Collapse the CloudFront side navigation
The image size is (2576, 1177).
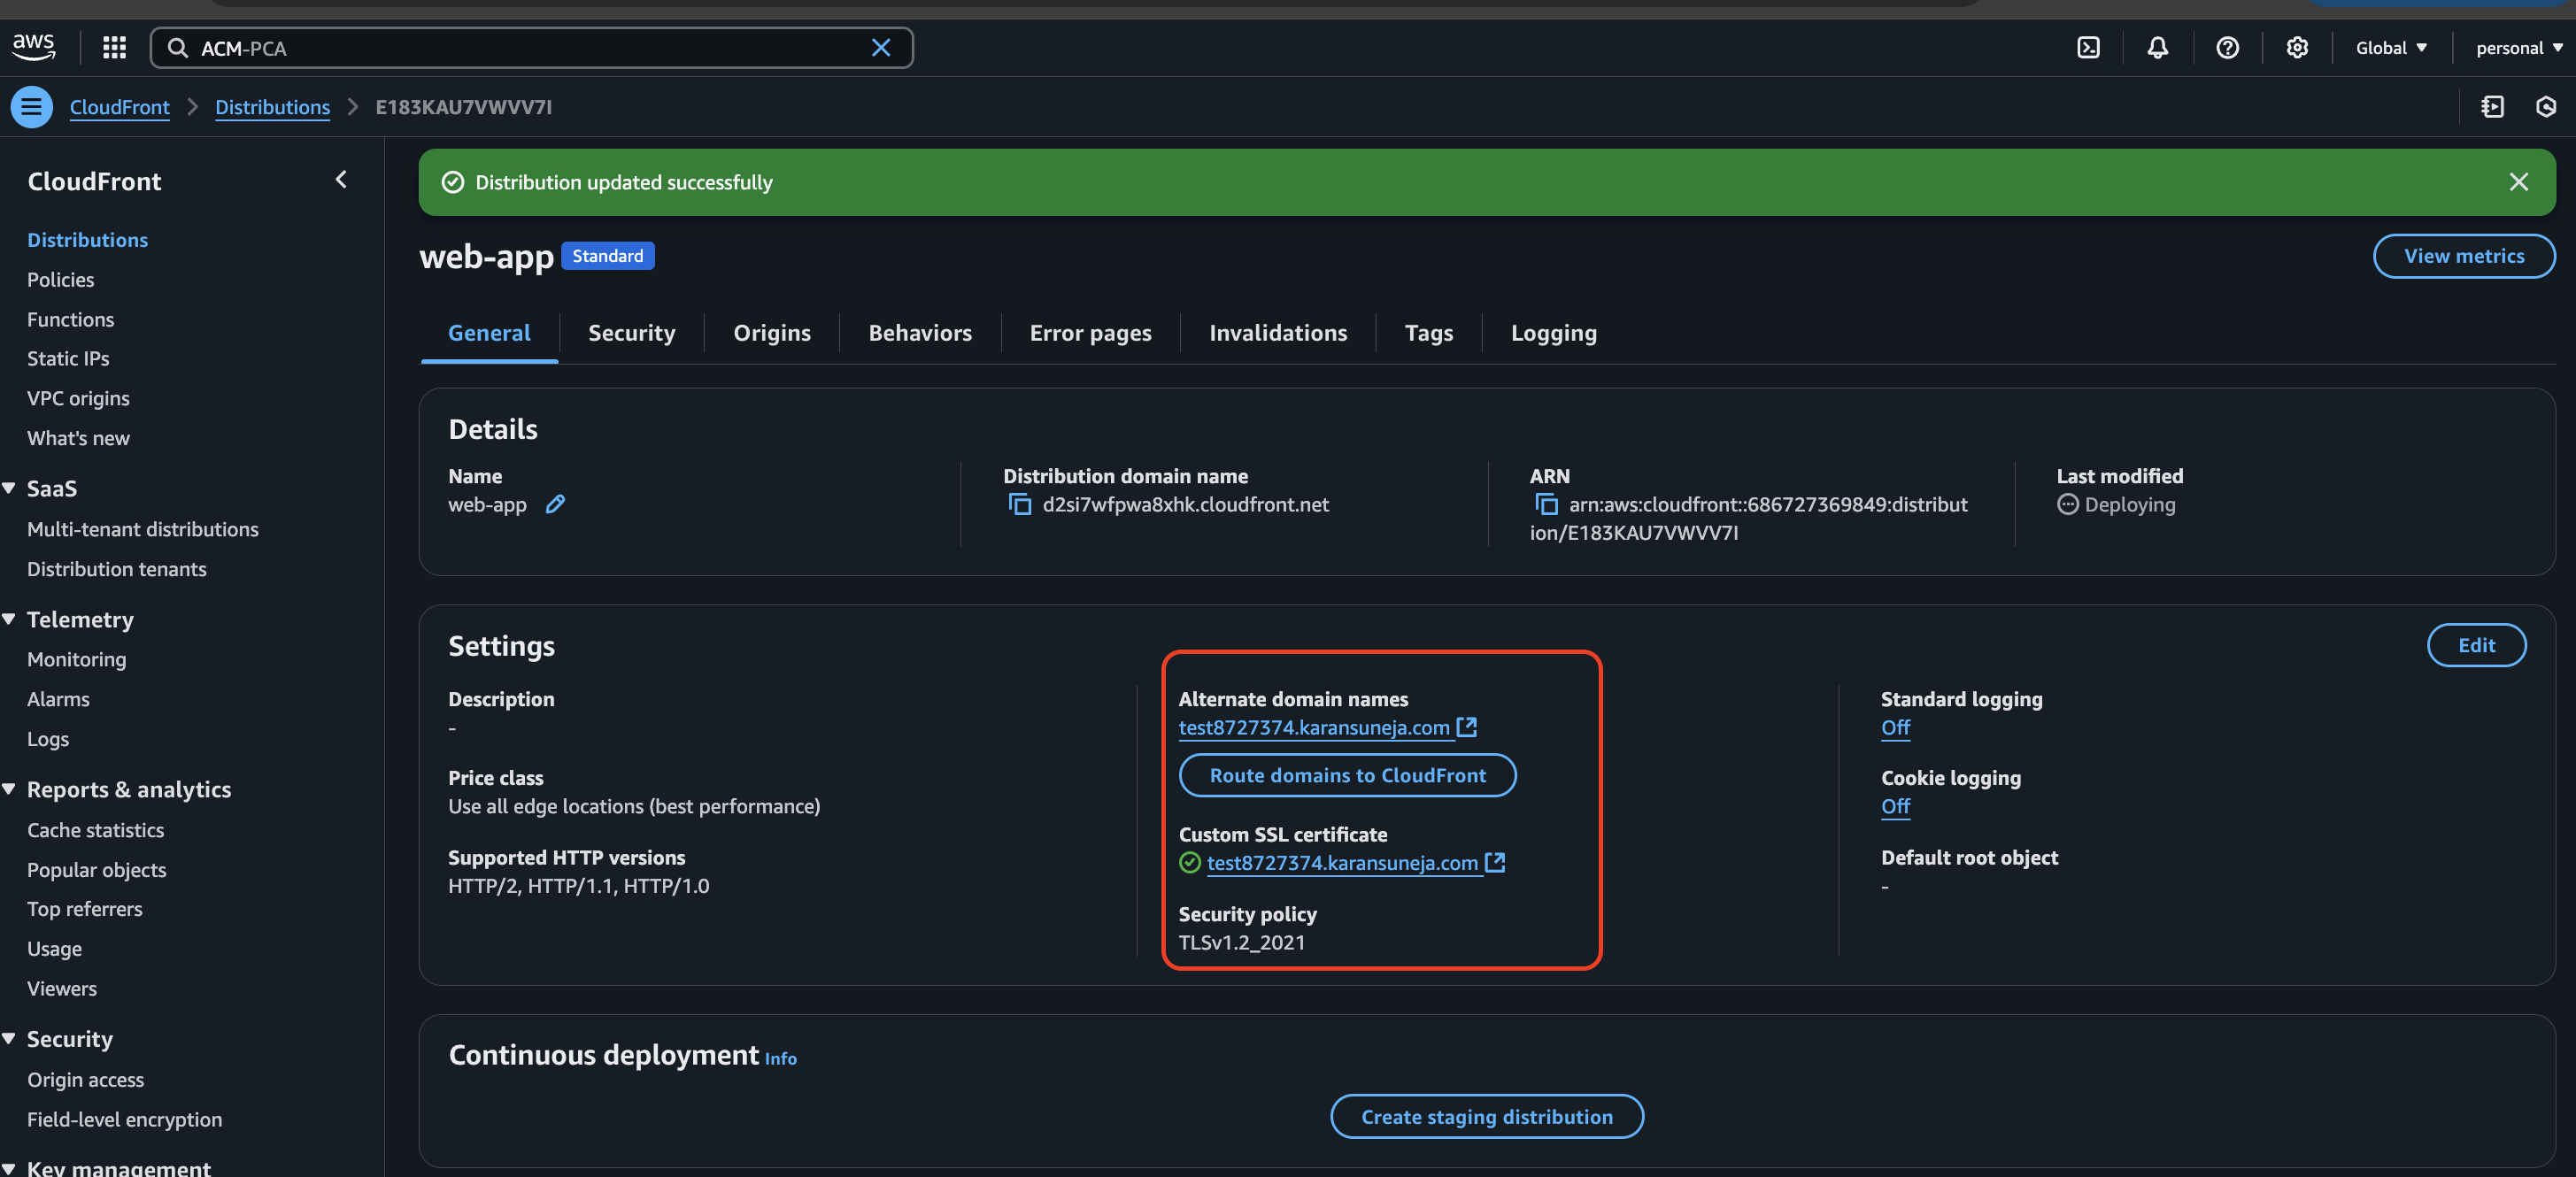coord(341,180)
